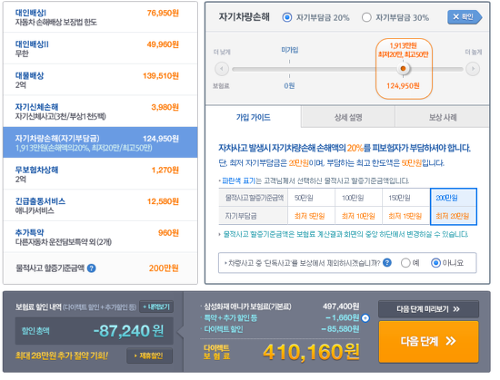Screen dimensions: 500x380
Task: Click the left arrow to lower coverage
Action: click(x=222, y=69)
